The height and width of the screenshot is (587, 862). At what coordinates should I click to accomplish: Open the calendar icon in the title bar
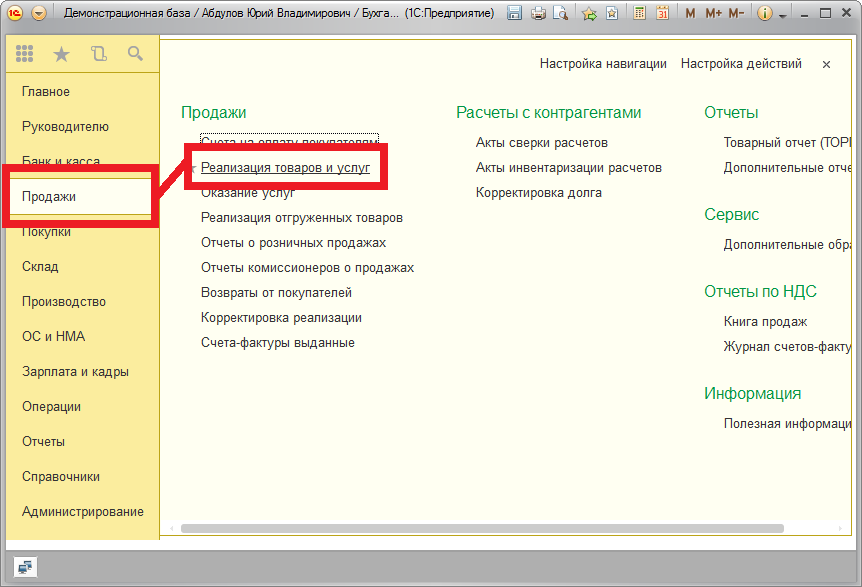(662, 13)
